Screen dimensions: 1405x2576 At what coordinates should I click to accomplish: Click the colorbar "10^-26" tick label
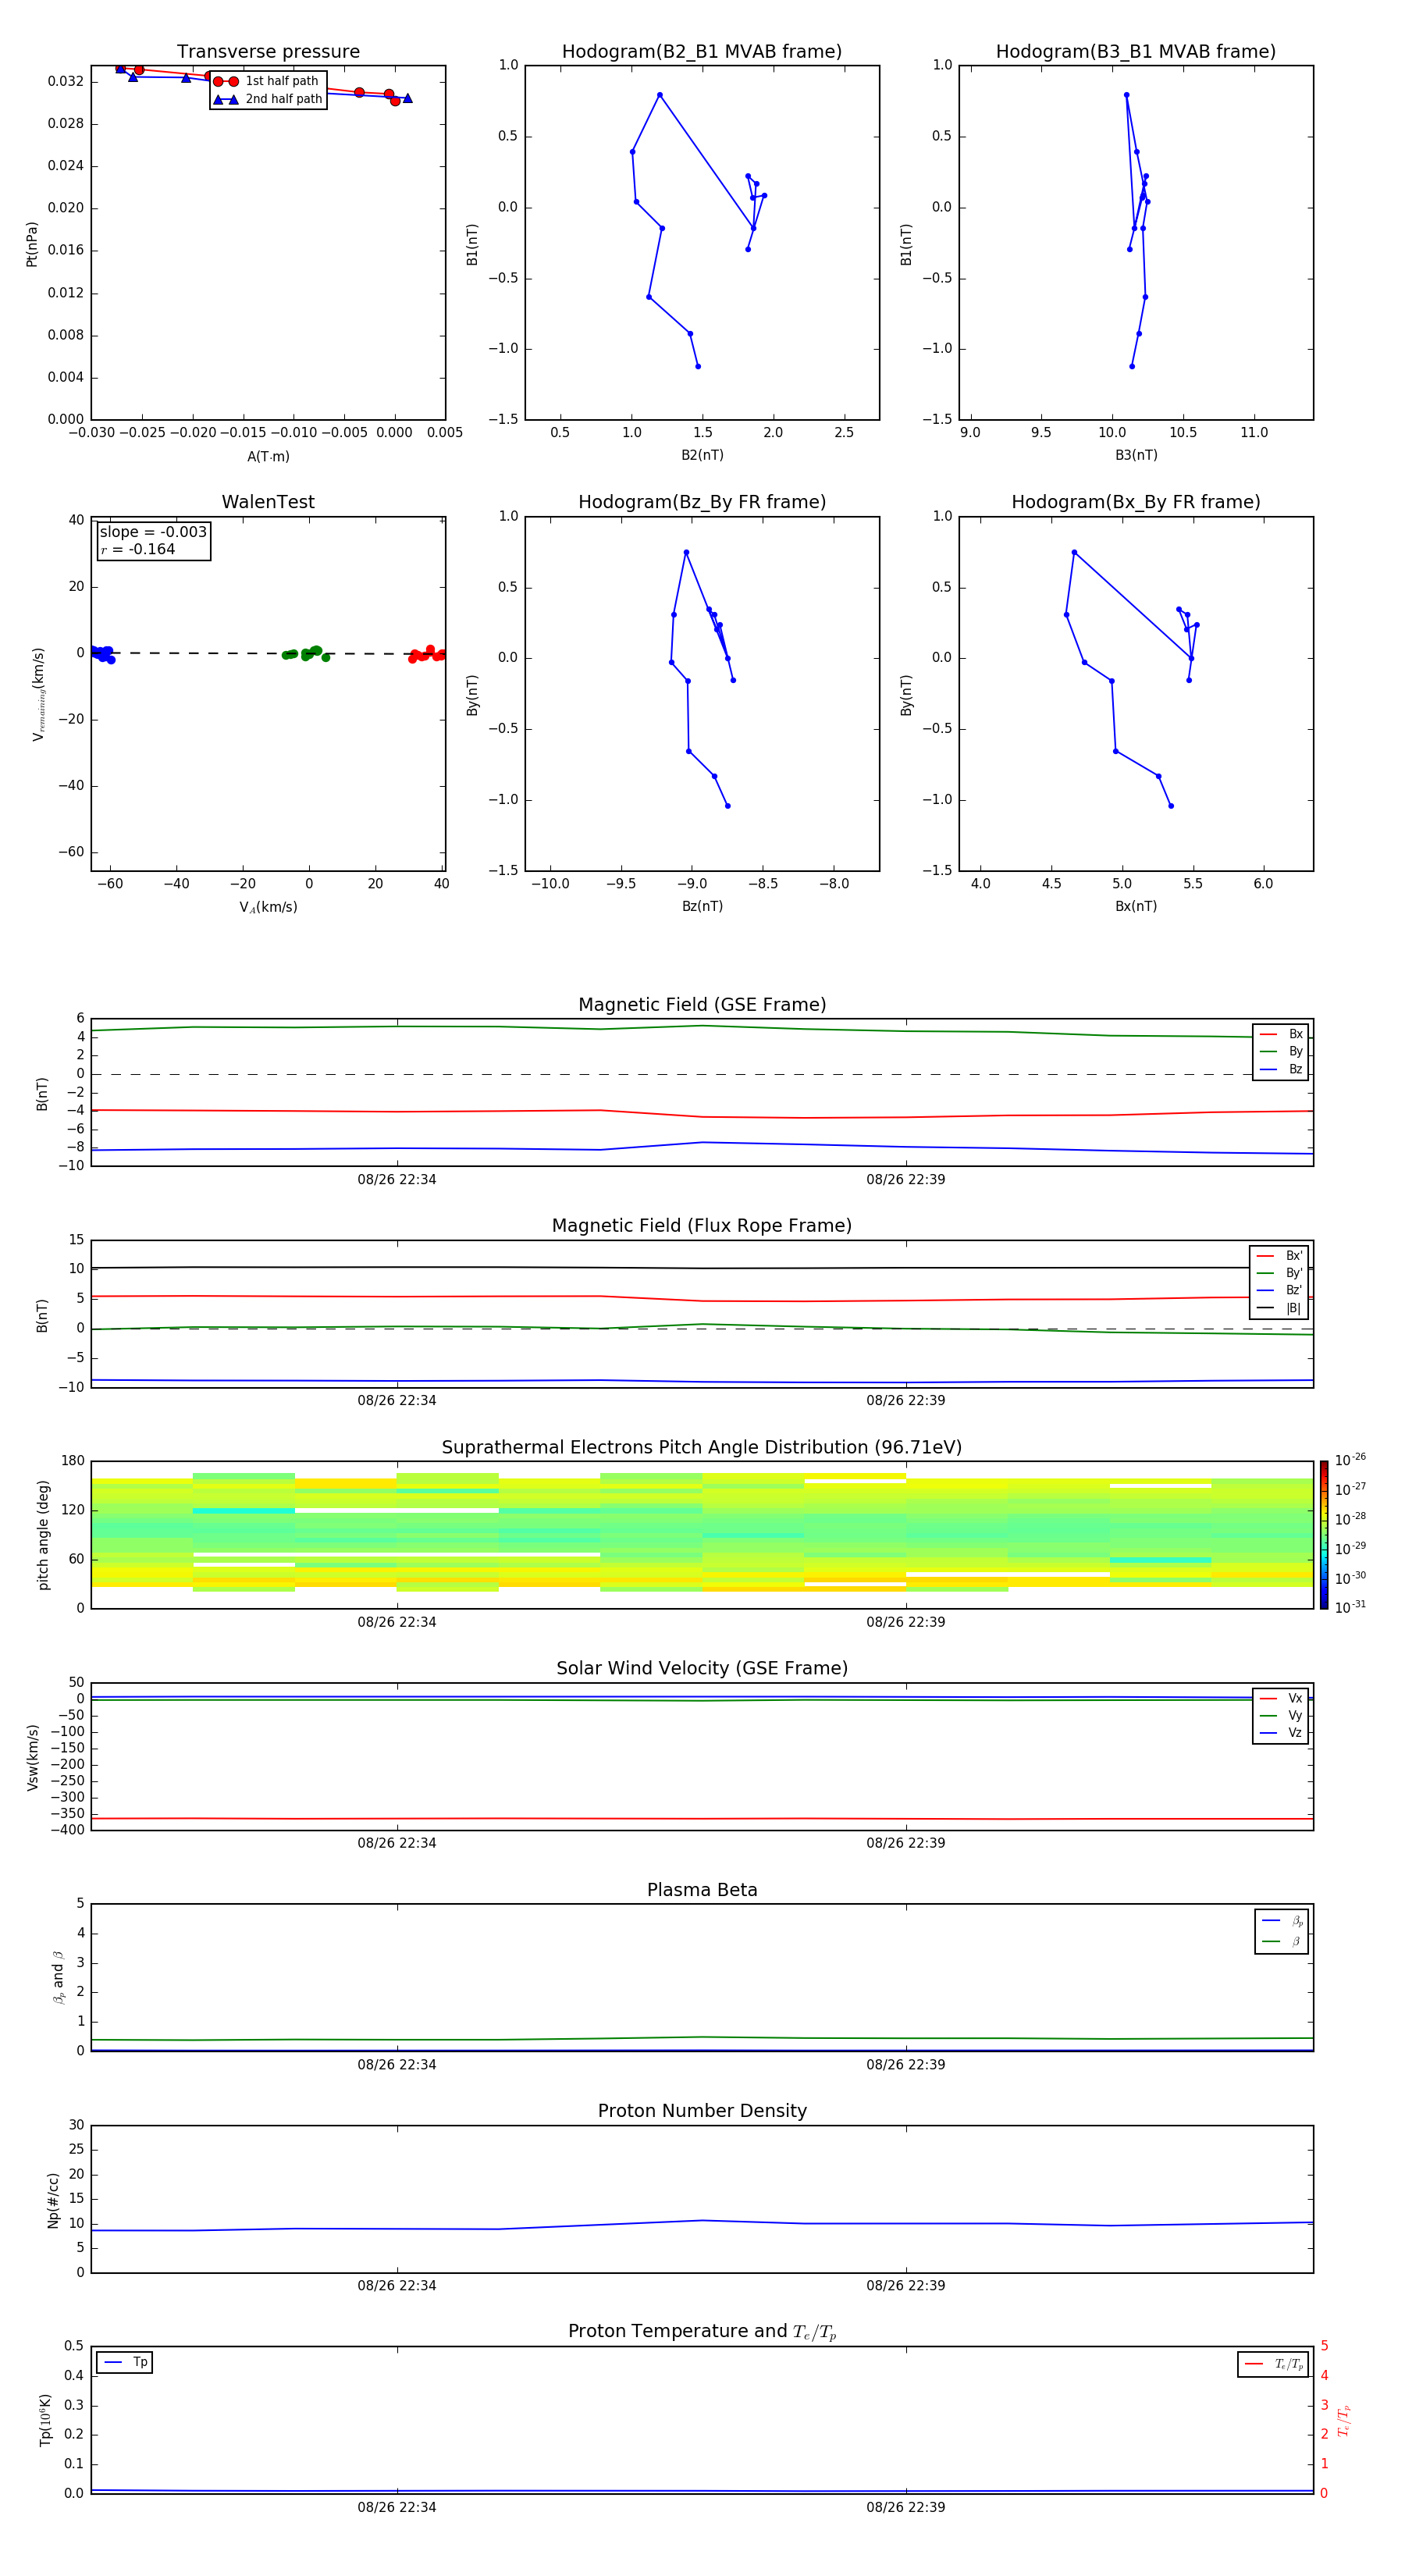click(x=1351, y=1460)
